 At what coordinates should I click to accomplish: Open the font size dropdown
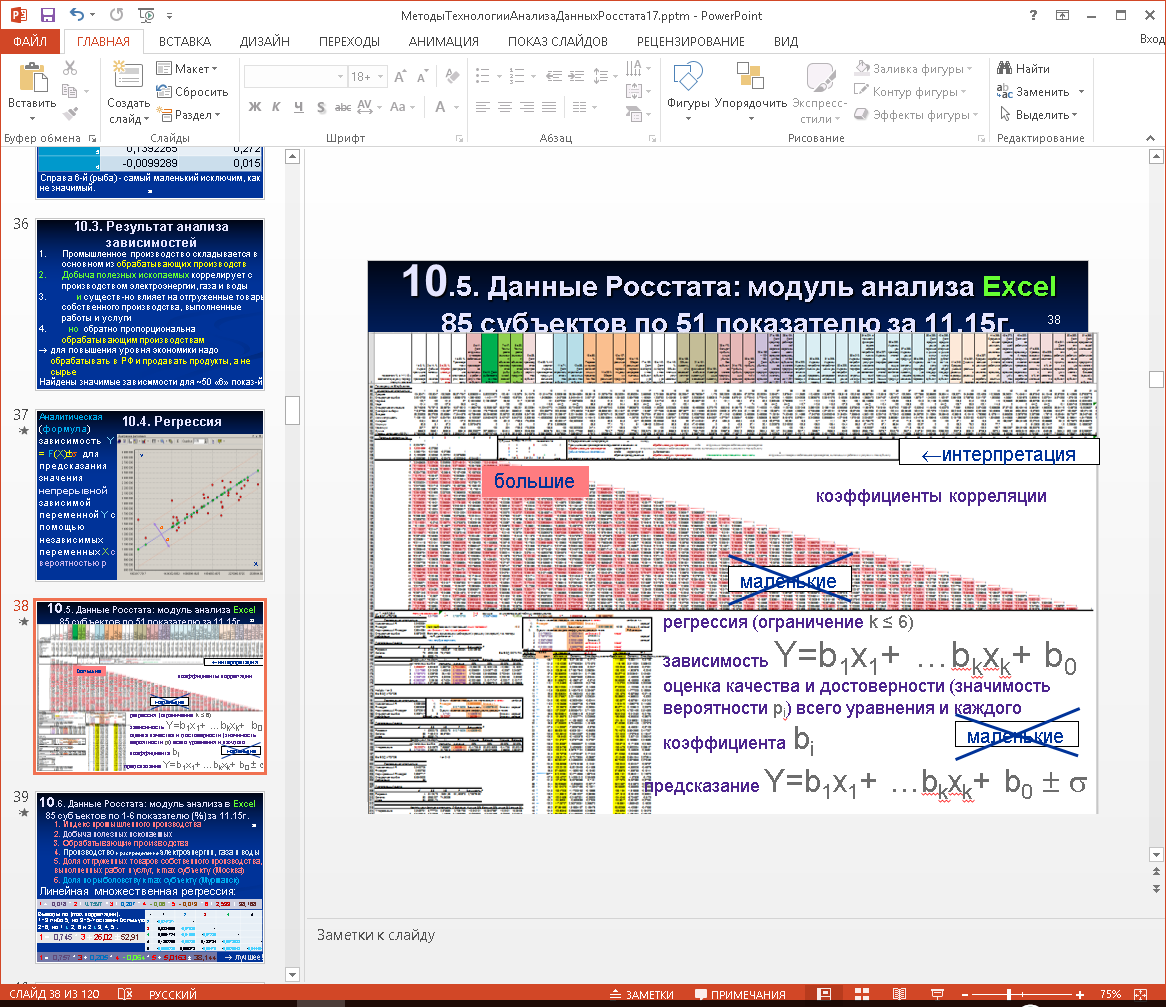click(381, 77)
